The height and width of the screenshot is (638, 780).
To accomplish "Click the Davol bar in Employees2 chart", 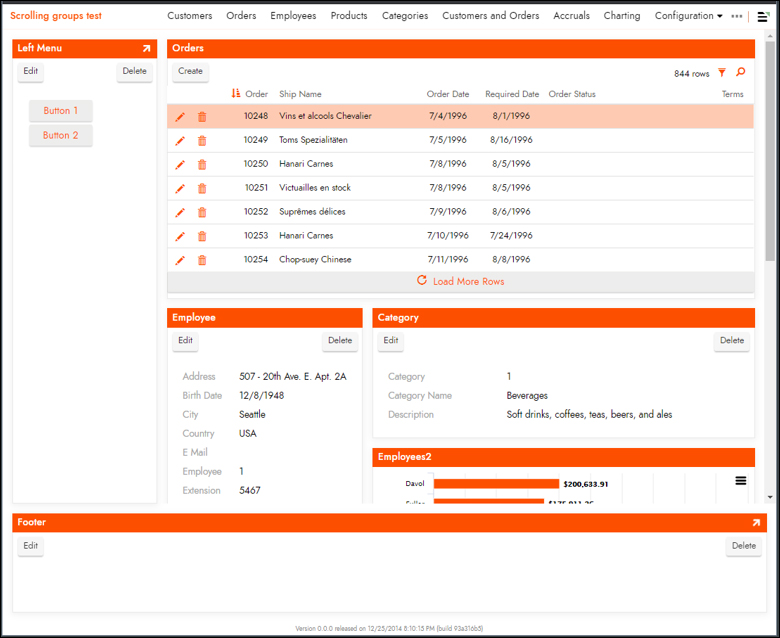I will coord(496,484).
